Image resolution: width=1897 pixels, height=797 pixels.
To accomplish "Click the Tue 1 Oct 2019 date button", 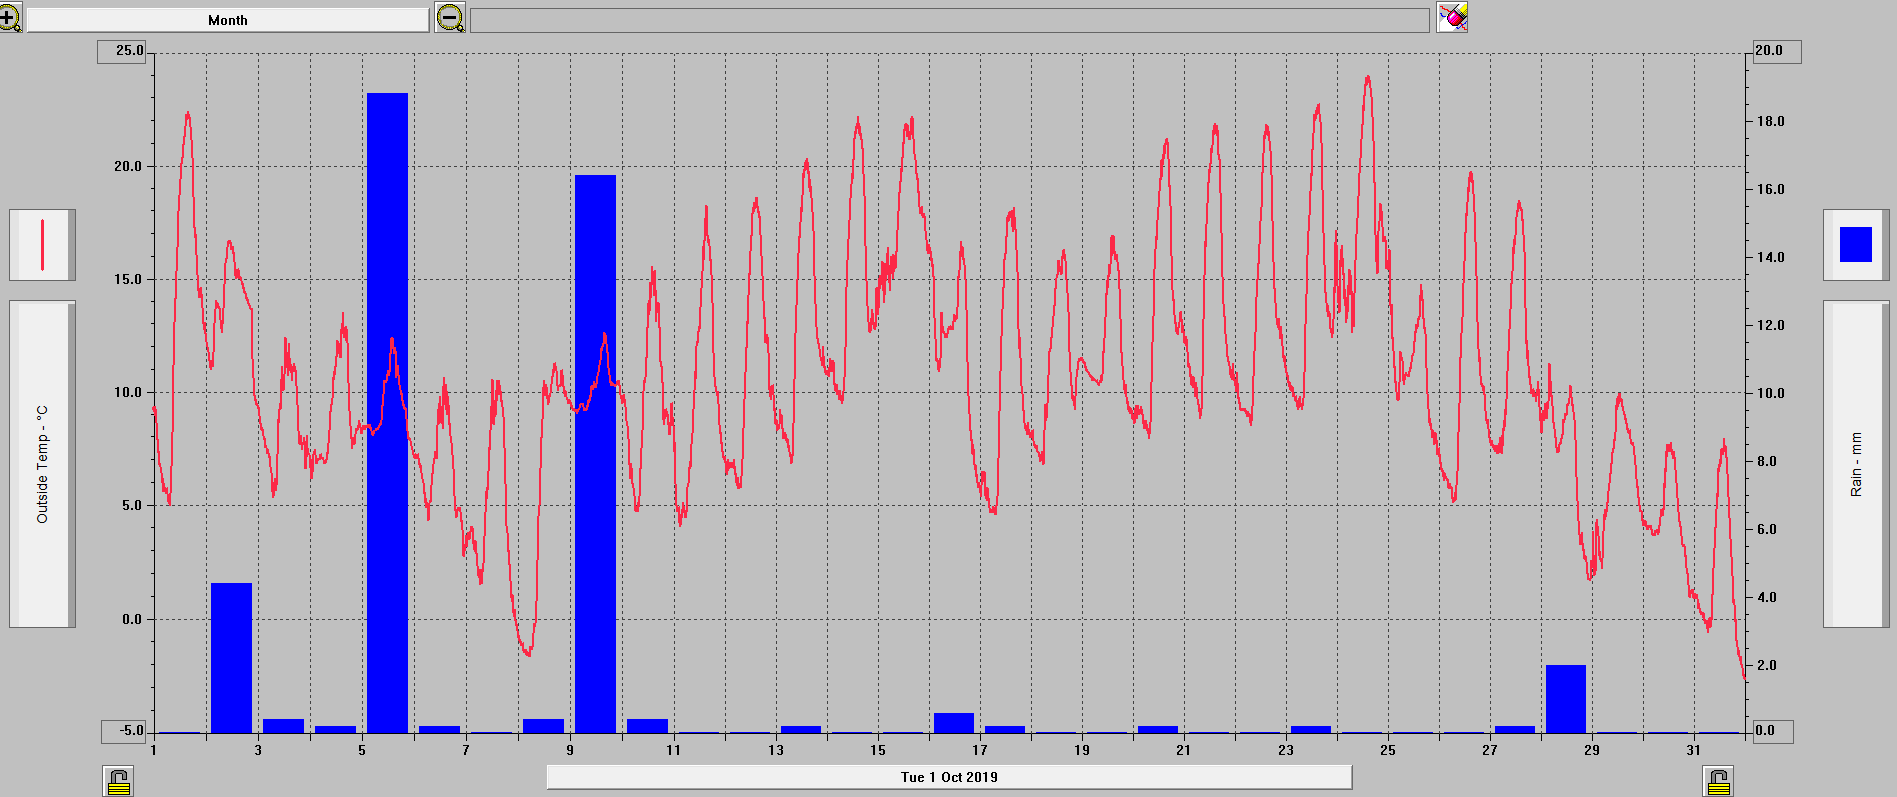I will point(949,777).
